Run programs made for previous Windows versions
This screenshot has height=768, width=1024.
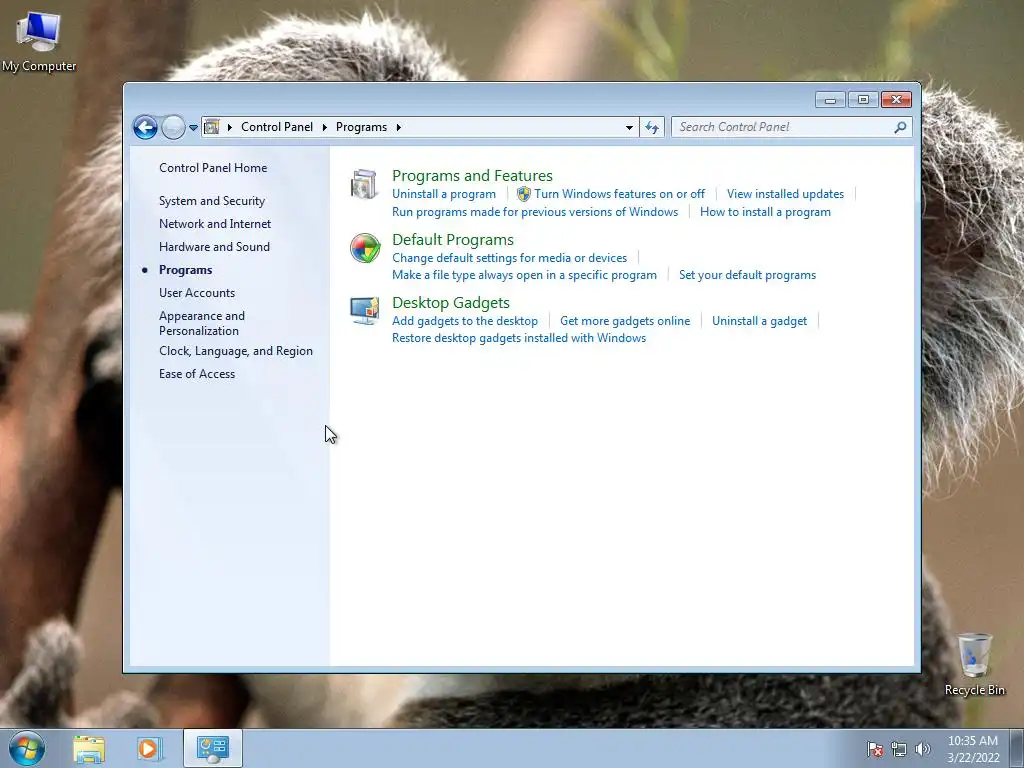[535, 212]
